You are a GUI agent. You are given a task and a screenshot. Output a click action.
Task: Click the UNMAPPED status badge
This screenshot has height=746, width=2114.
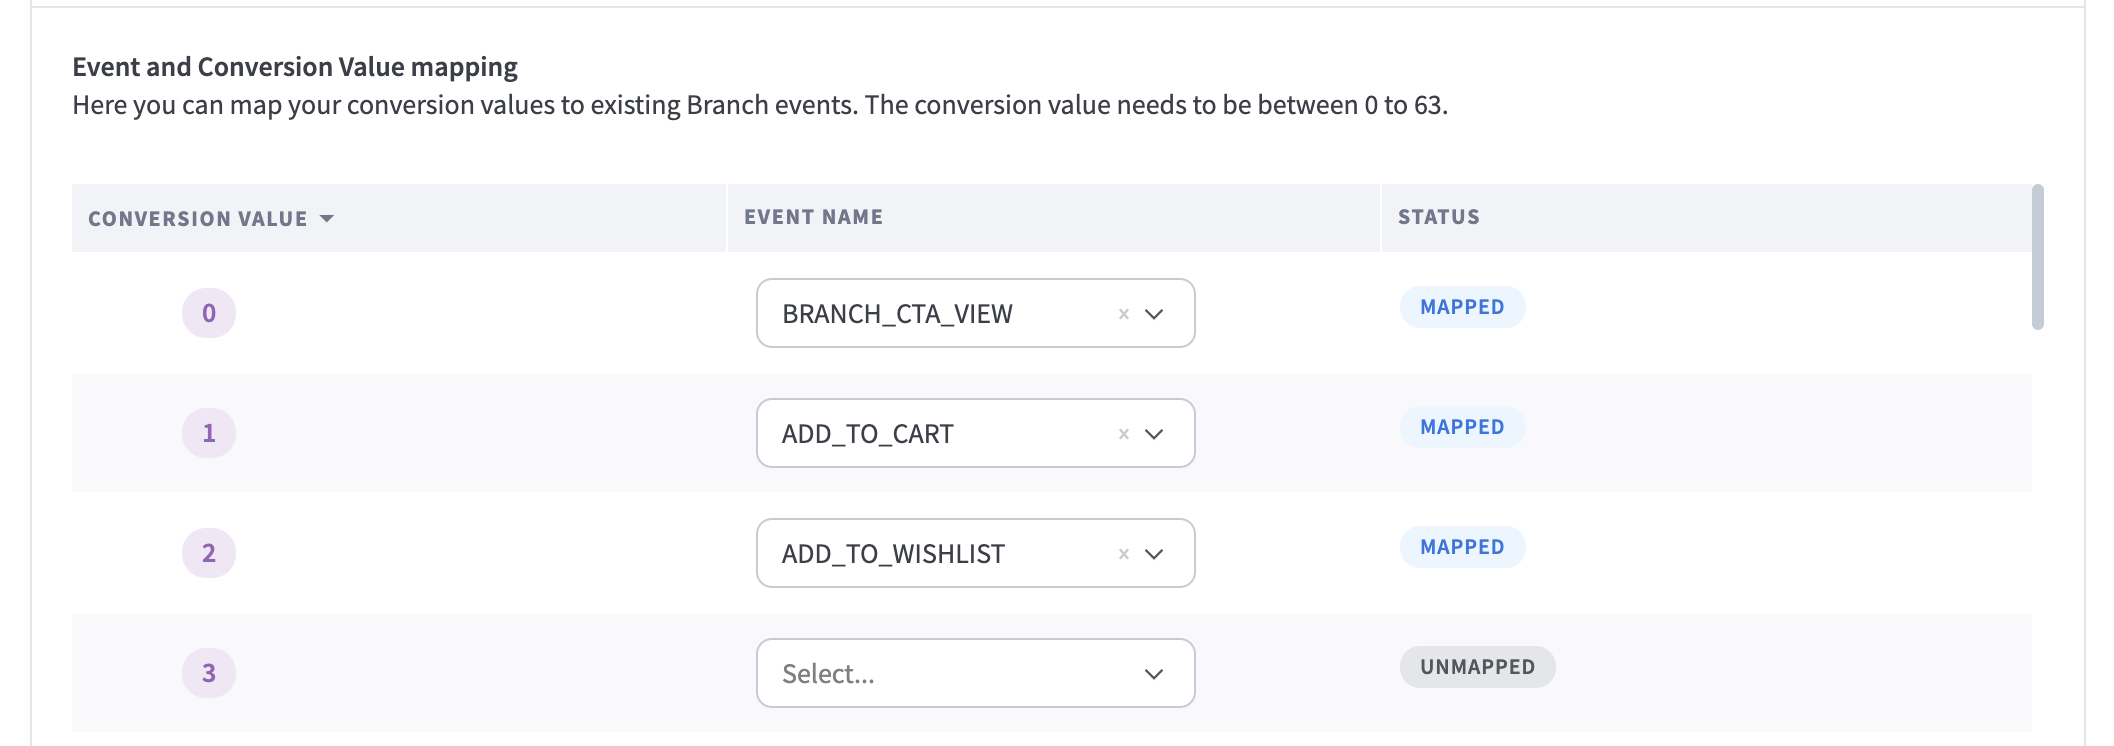tap(1477, 667)
